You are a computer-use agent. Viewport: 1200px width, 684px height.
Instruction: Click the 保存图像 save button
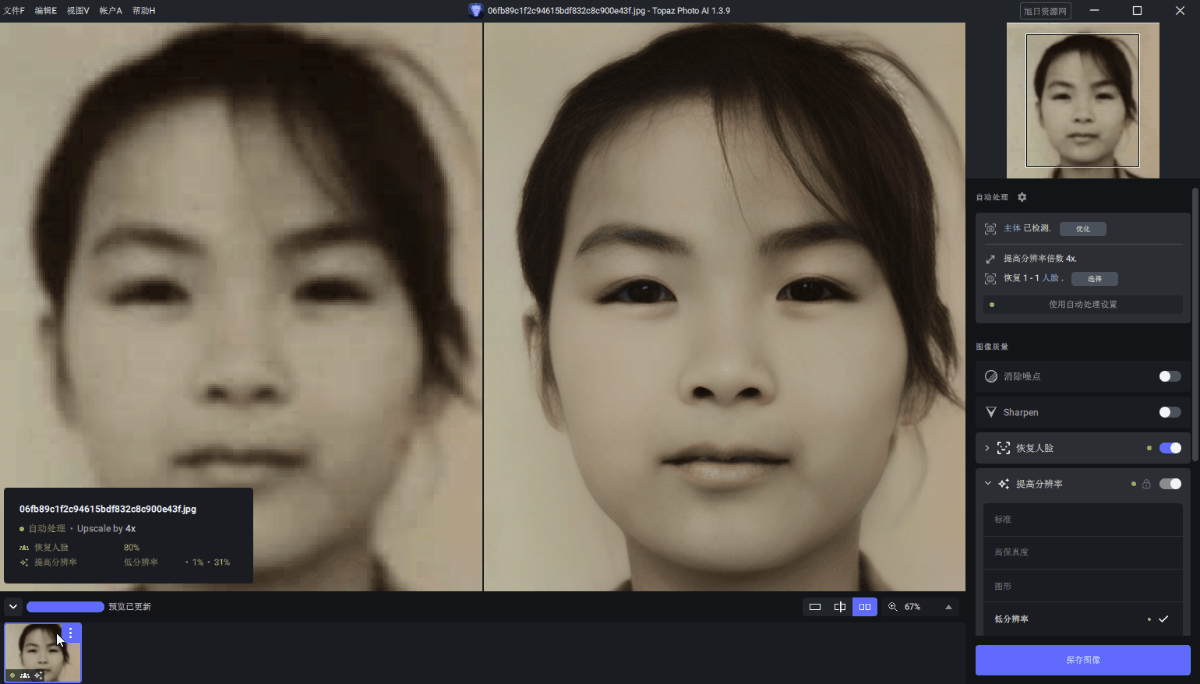point(1082,660)
